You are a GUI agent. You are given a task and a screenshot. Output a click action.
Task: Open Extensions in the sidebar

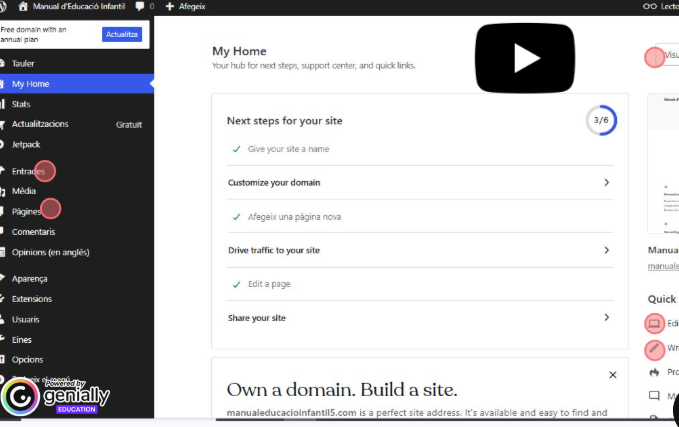point(32,299)
